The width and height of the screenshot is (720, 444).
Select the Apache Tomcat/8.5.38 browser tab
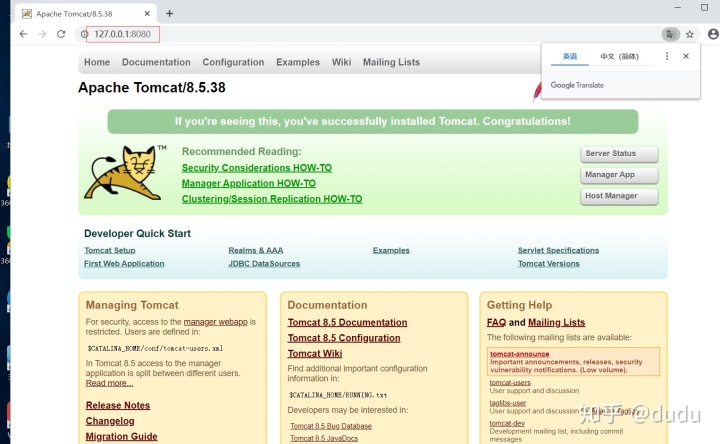(x=86, y=13)
